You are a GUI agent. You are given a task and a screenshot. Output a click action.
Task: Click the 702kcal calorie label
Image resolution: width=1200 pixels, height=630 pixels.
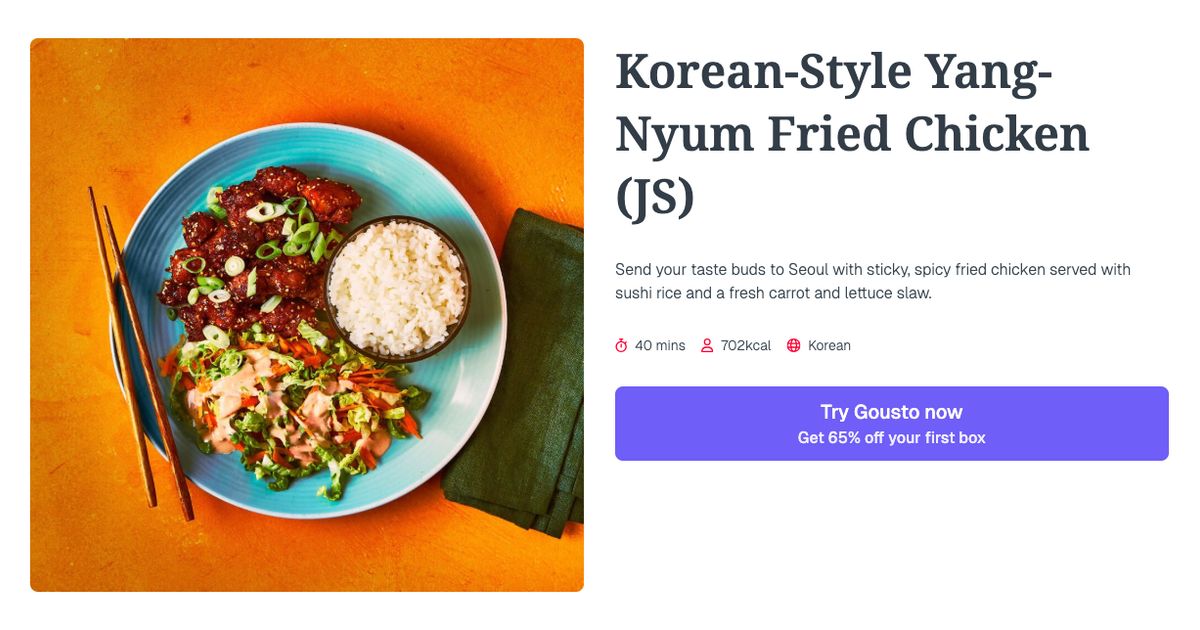[x=744, y=345]
